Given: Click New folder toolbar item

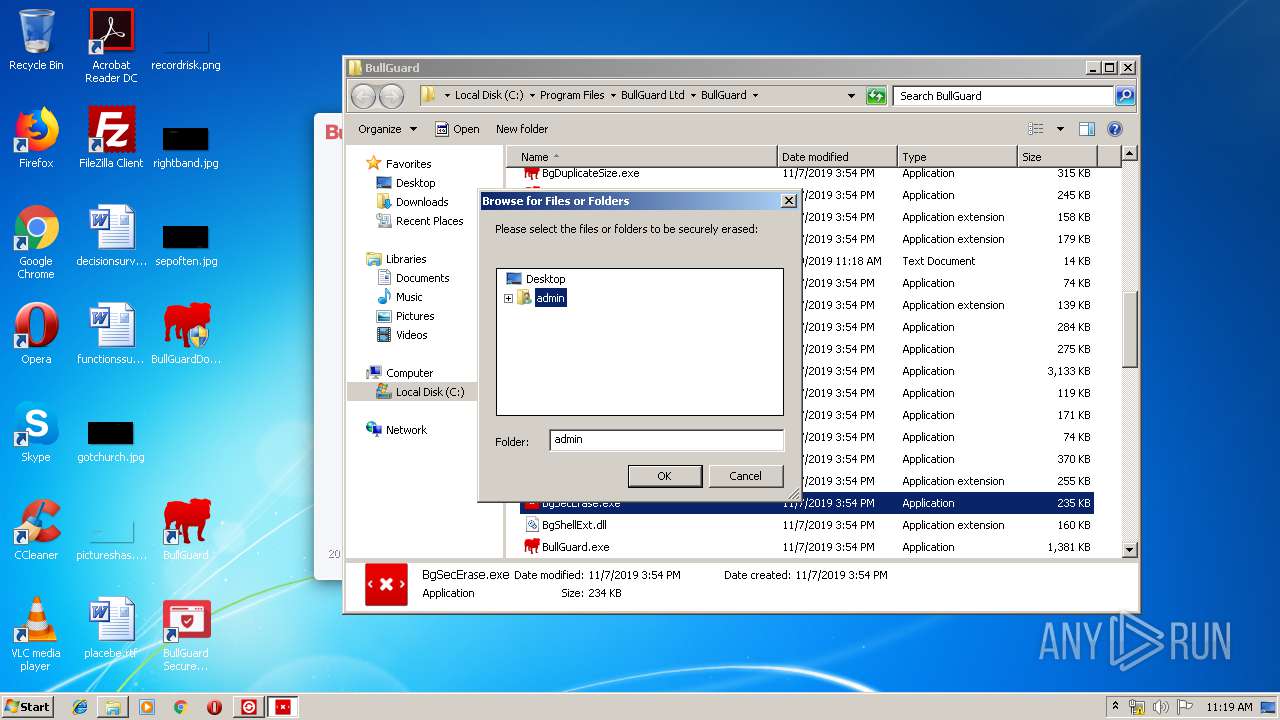Looking at the screenshot, I should (x=522, y=129).
